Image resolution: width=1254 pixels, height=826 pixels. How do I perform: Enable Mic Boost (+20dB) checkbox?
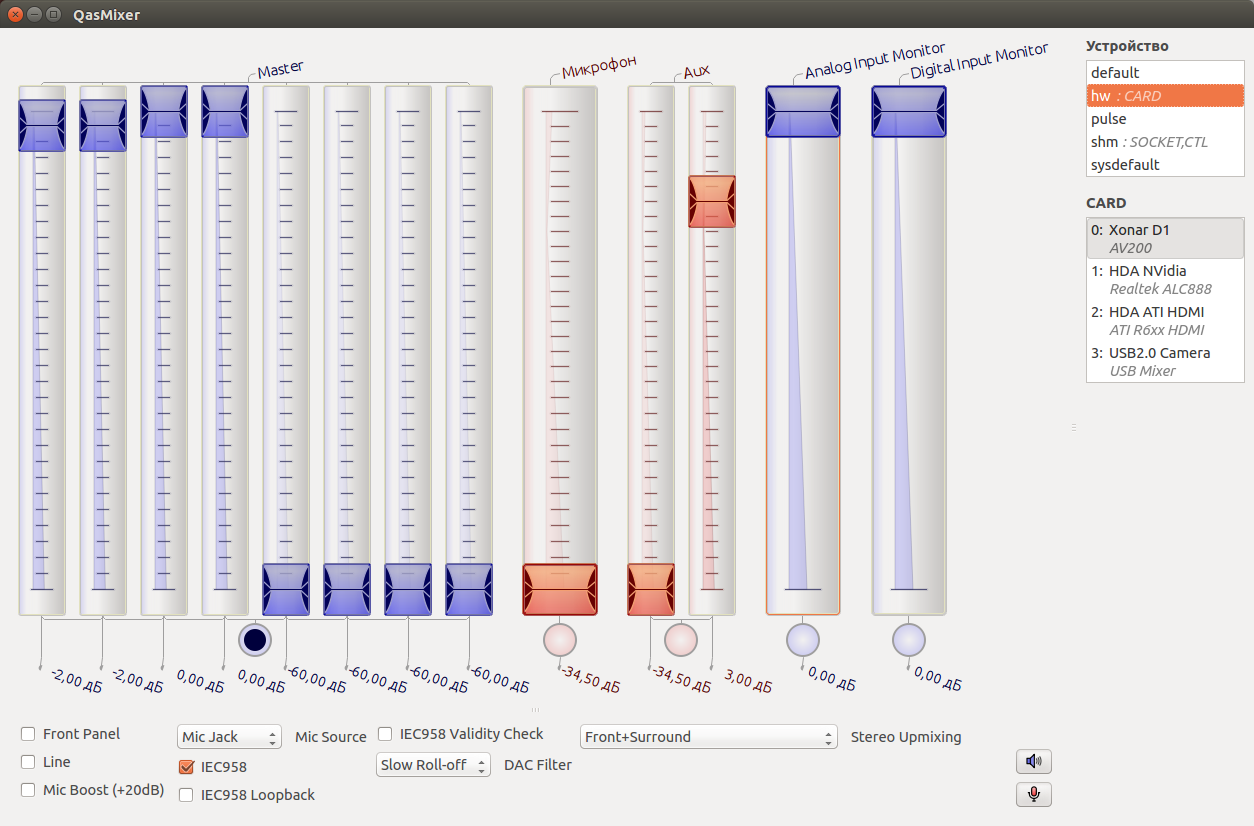coord(28,790)
